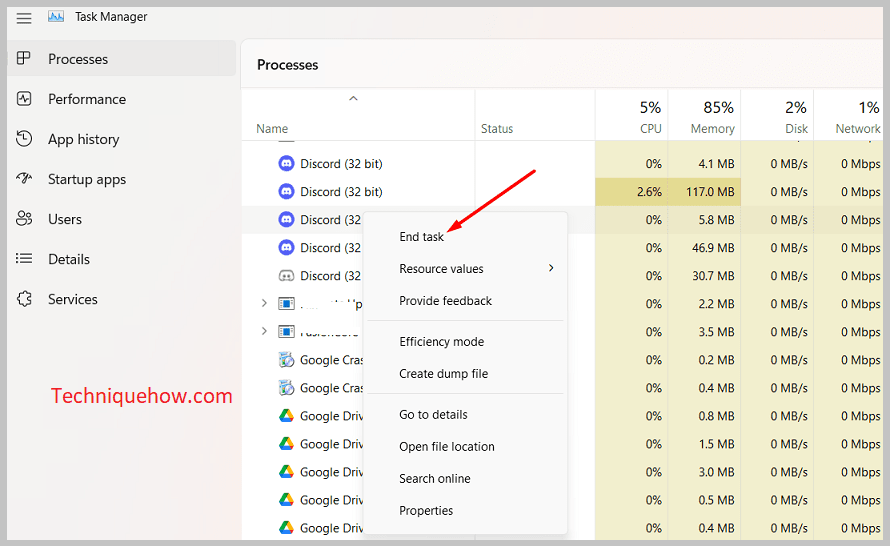
Task: Click the 30.7 MB memory cell
Action: (x=704, y=276)
